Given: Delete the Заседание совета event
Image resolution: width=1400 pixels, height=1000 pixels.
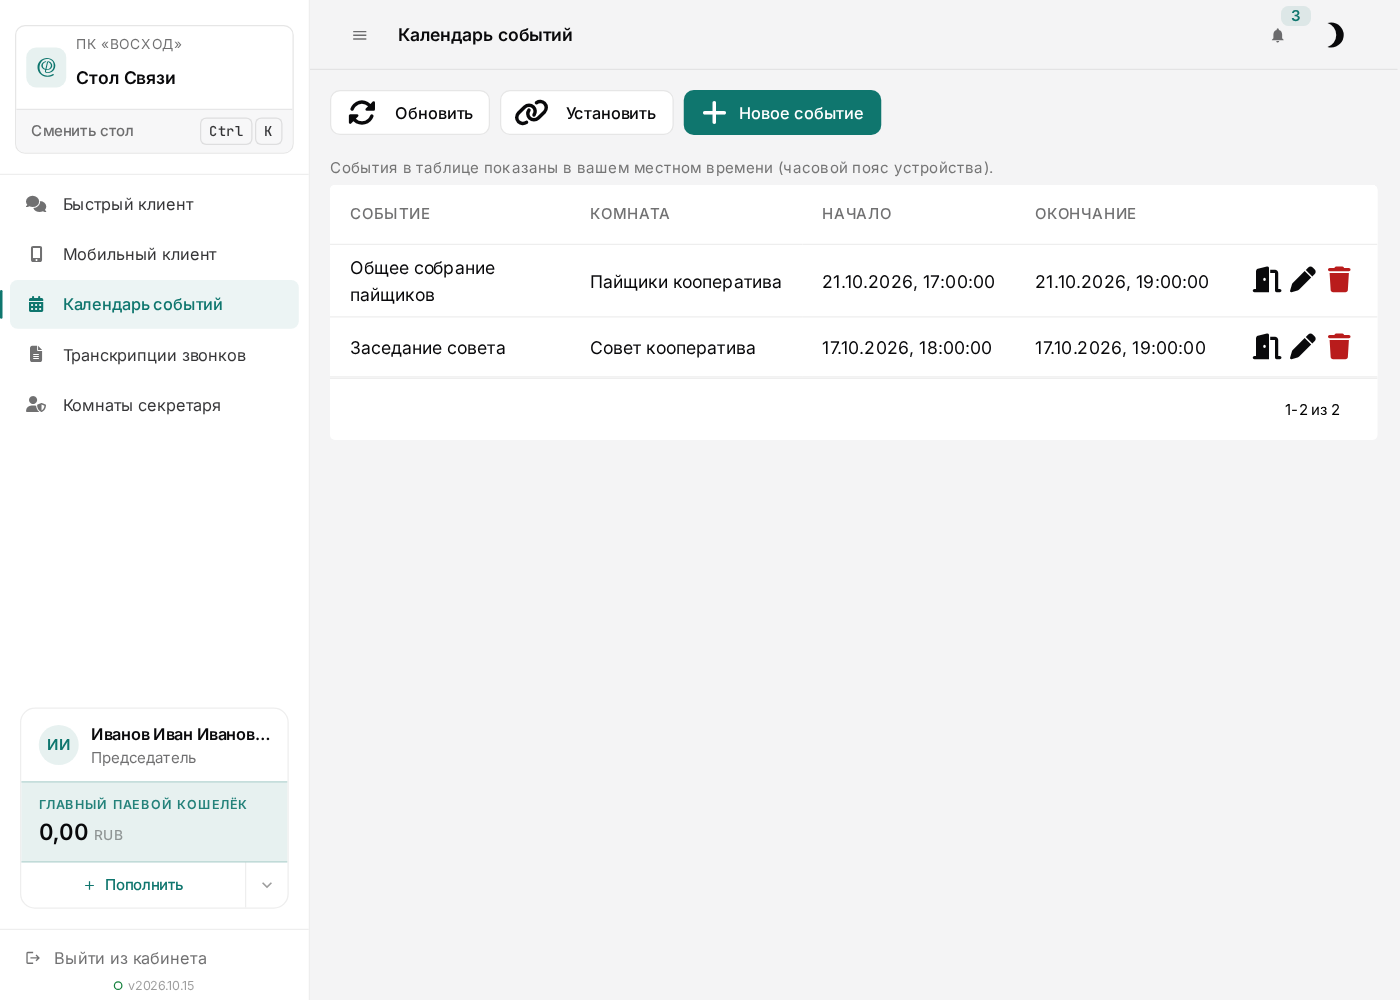Looking at the screenshot, I should [x=1339, y=347].
